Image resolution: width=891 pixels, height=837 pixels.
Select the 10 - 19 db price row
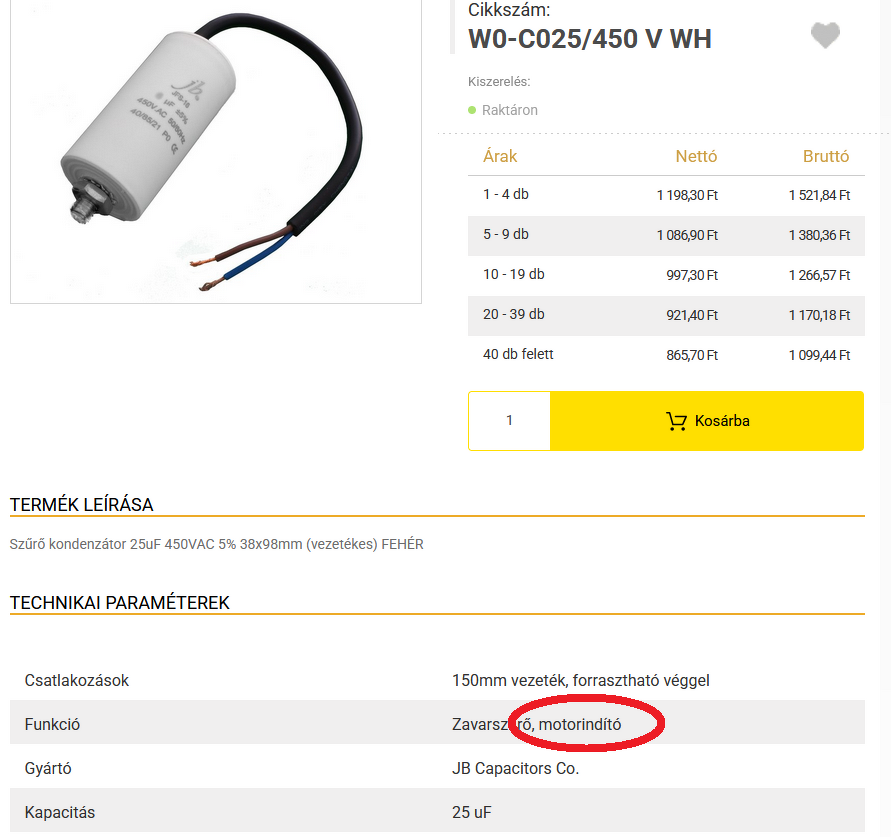pyautogui.click(x=666, y=275)
